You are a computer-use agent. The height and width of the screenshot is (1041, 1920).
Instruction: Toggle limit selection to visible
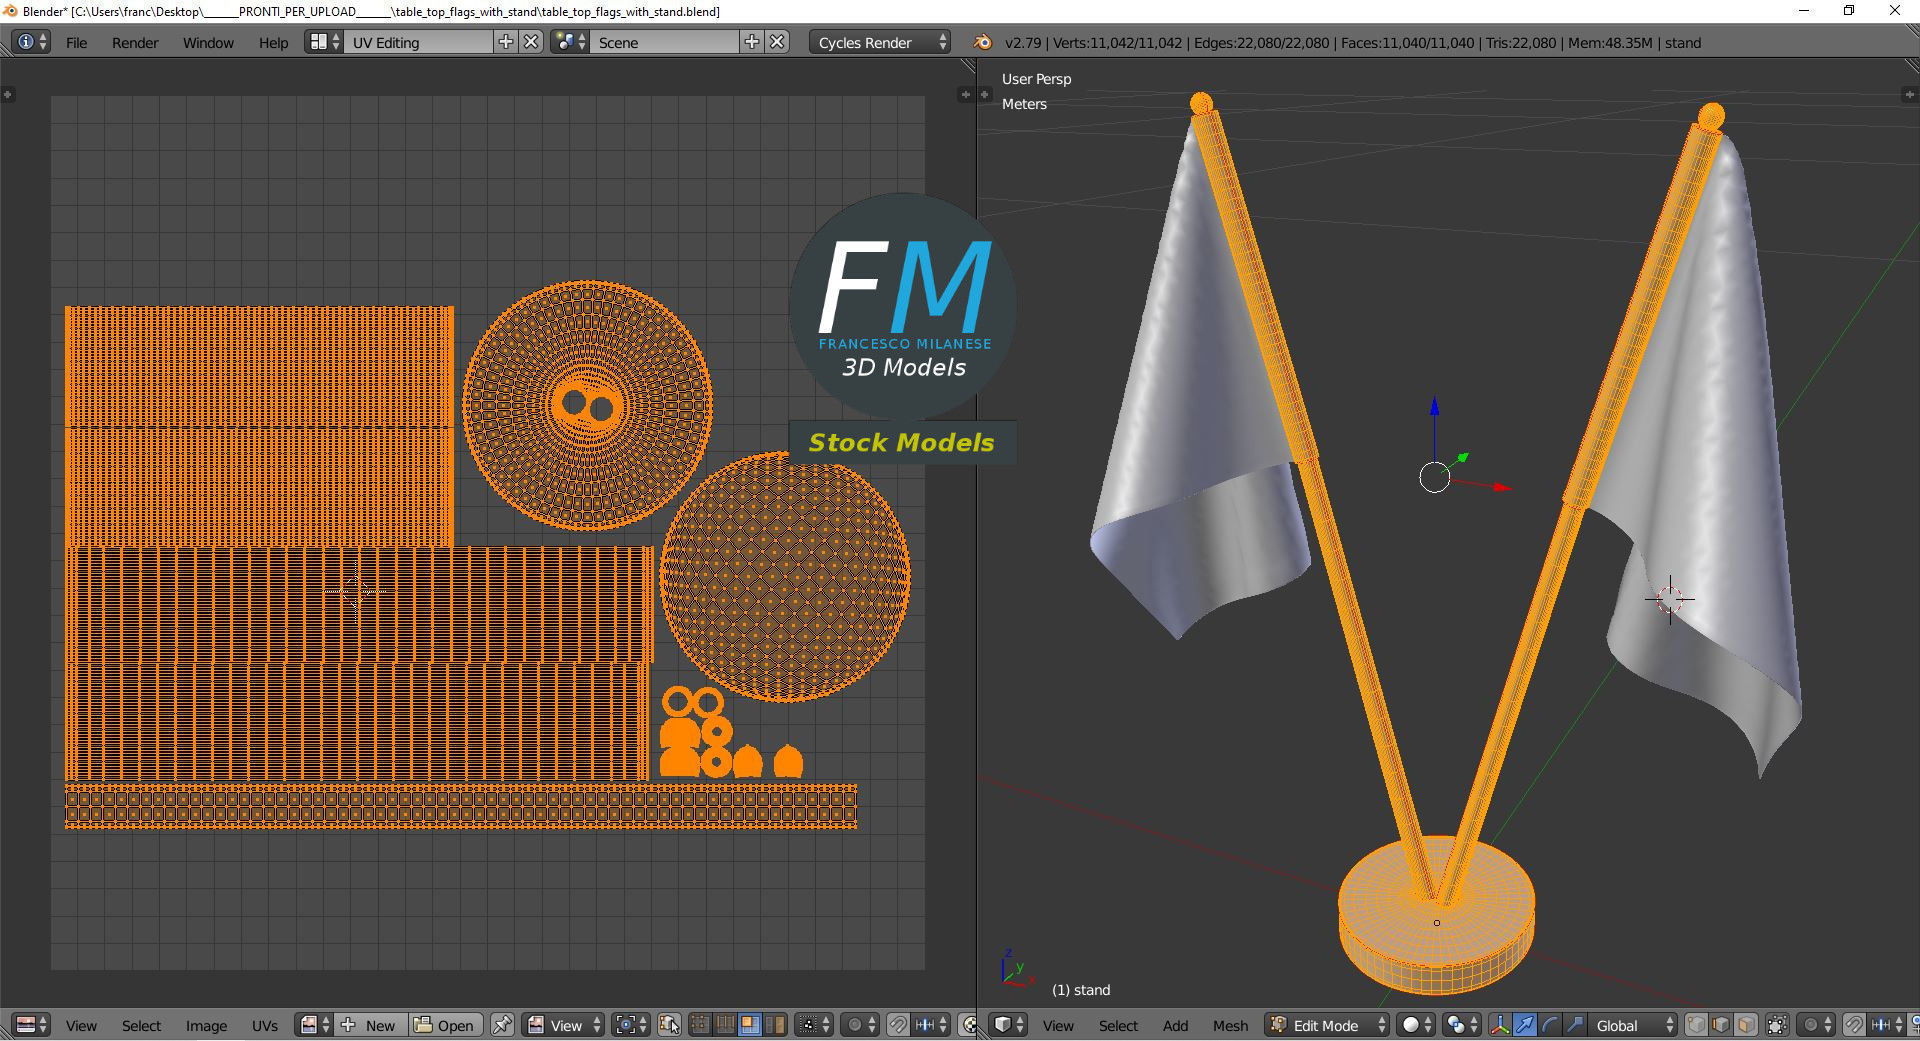[x=1777, y=1025]
